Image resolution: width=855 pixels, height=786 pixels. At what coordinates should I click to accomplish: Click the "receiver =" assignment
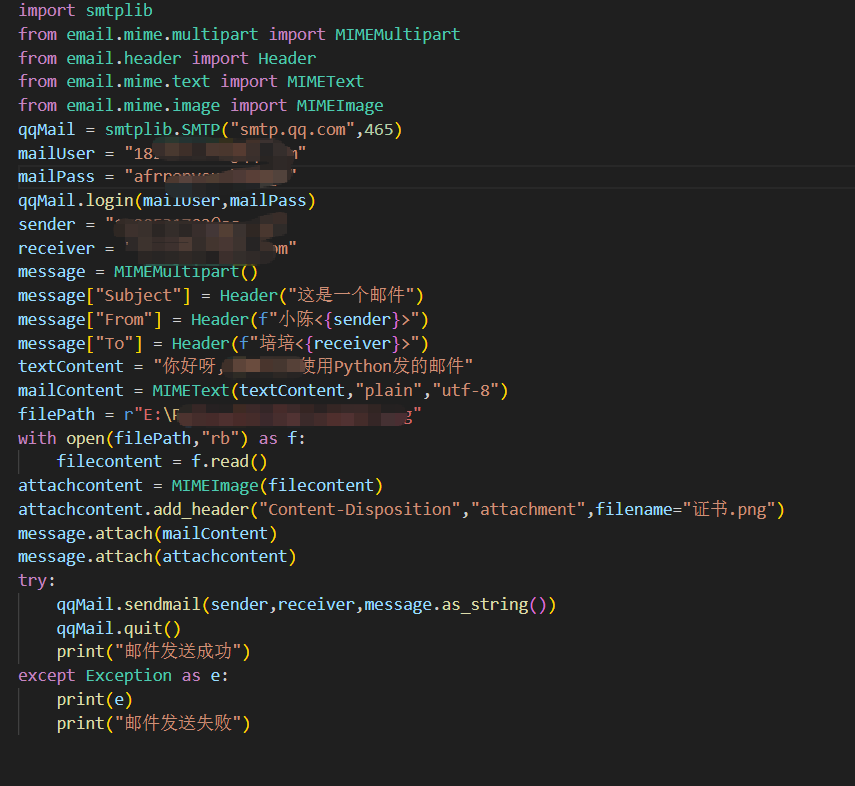point(157,248)
